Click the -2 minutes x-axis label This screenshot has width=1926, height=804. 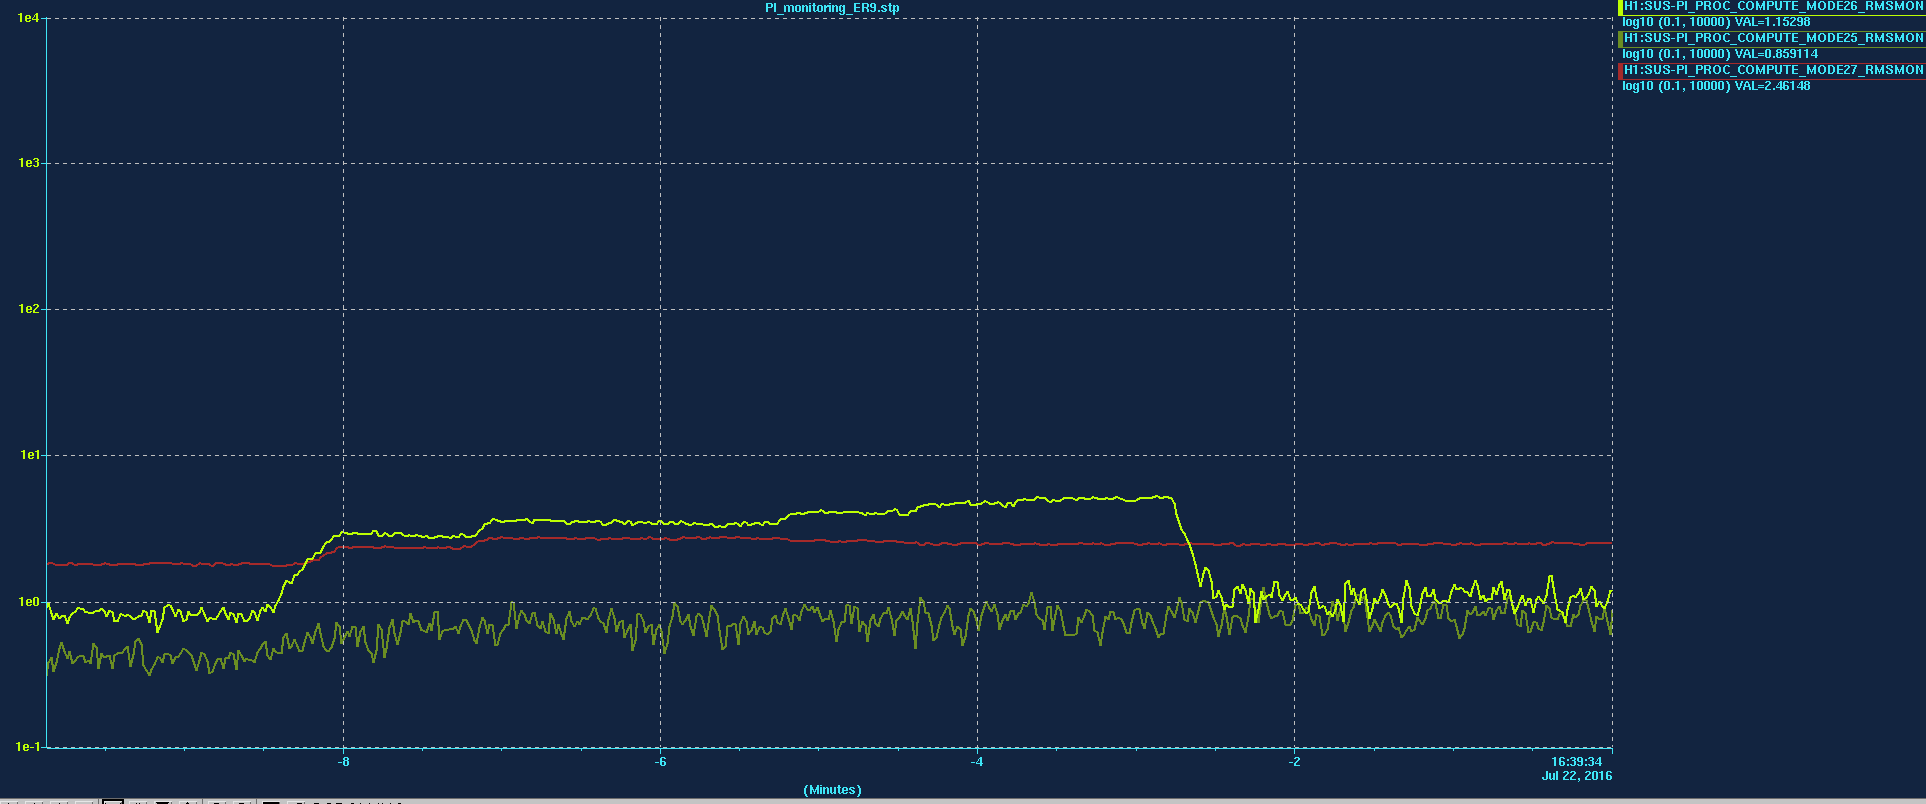(1294, 762)
